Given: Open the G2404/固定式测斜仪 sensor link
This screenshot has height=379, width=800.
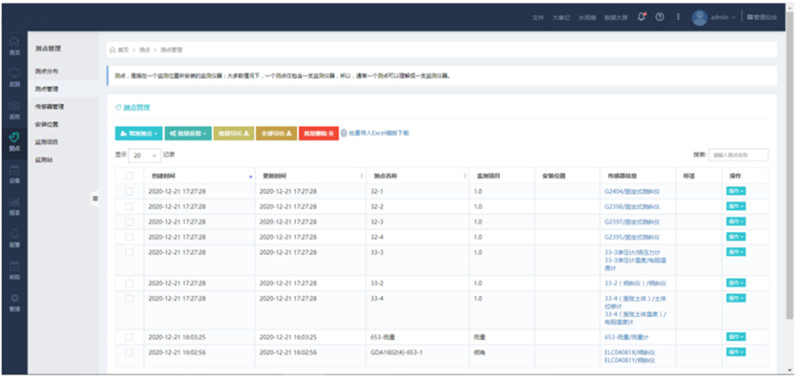Looking at the screenshot, I should 632,192.
